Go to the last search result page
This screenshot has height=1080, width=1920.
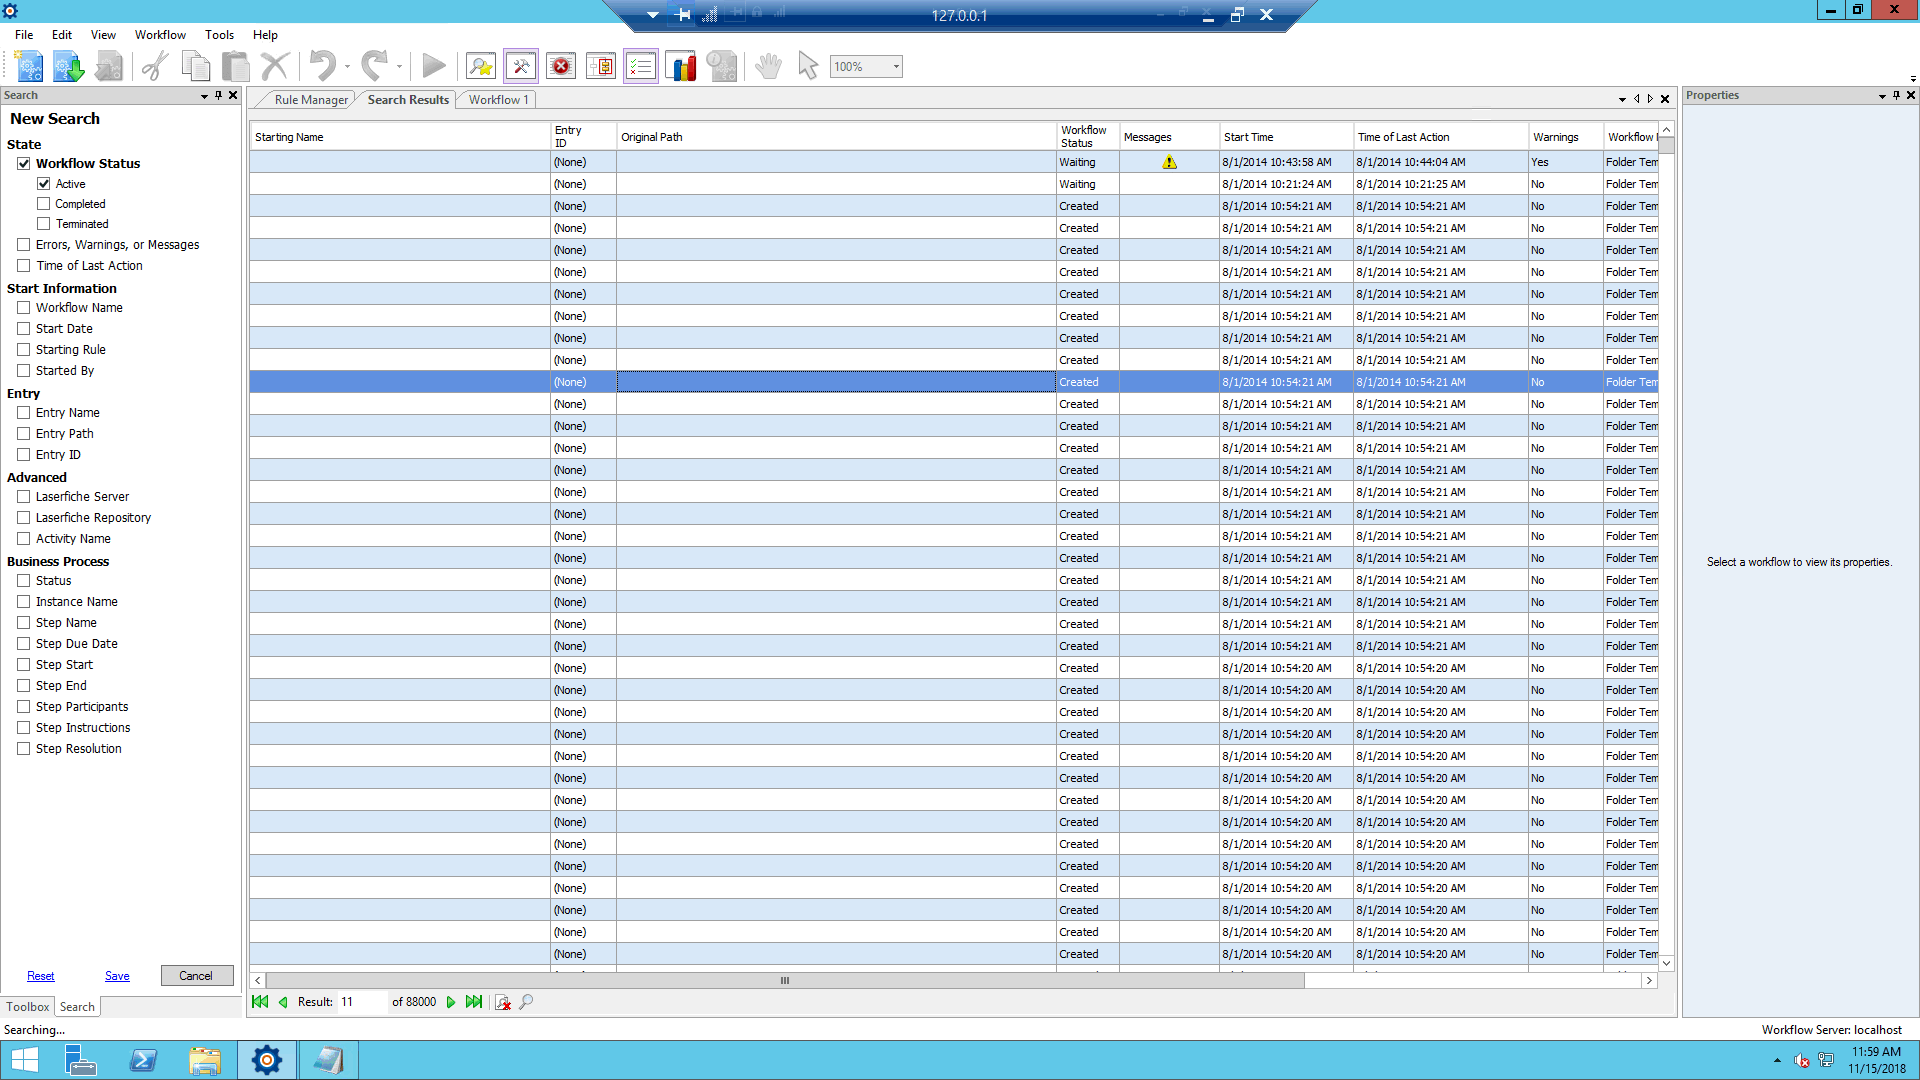(474, 1002)
